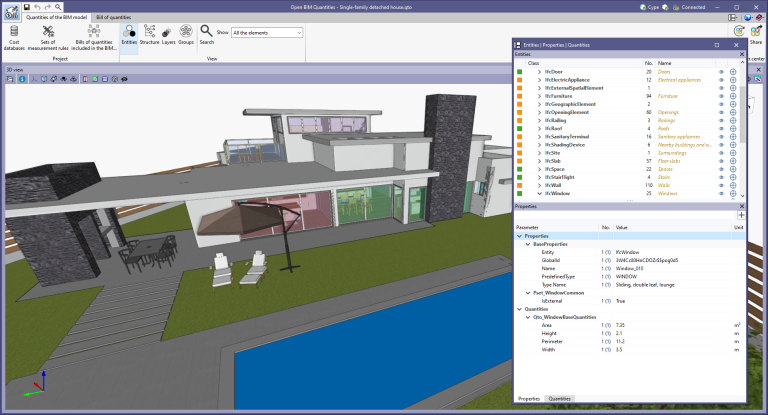Open the Quantities tab at panel bottom
Viewport: 768px width, 415px height.
559,398
